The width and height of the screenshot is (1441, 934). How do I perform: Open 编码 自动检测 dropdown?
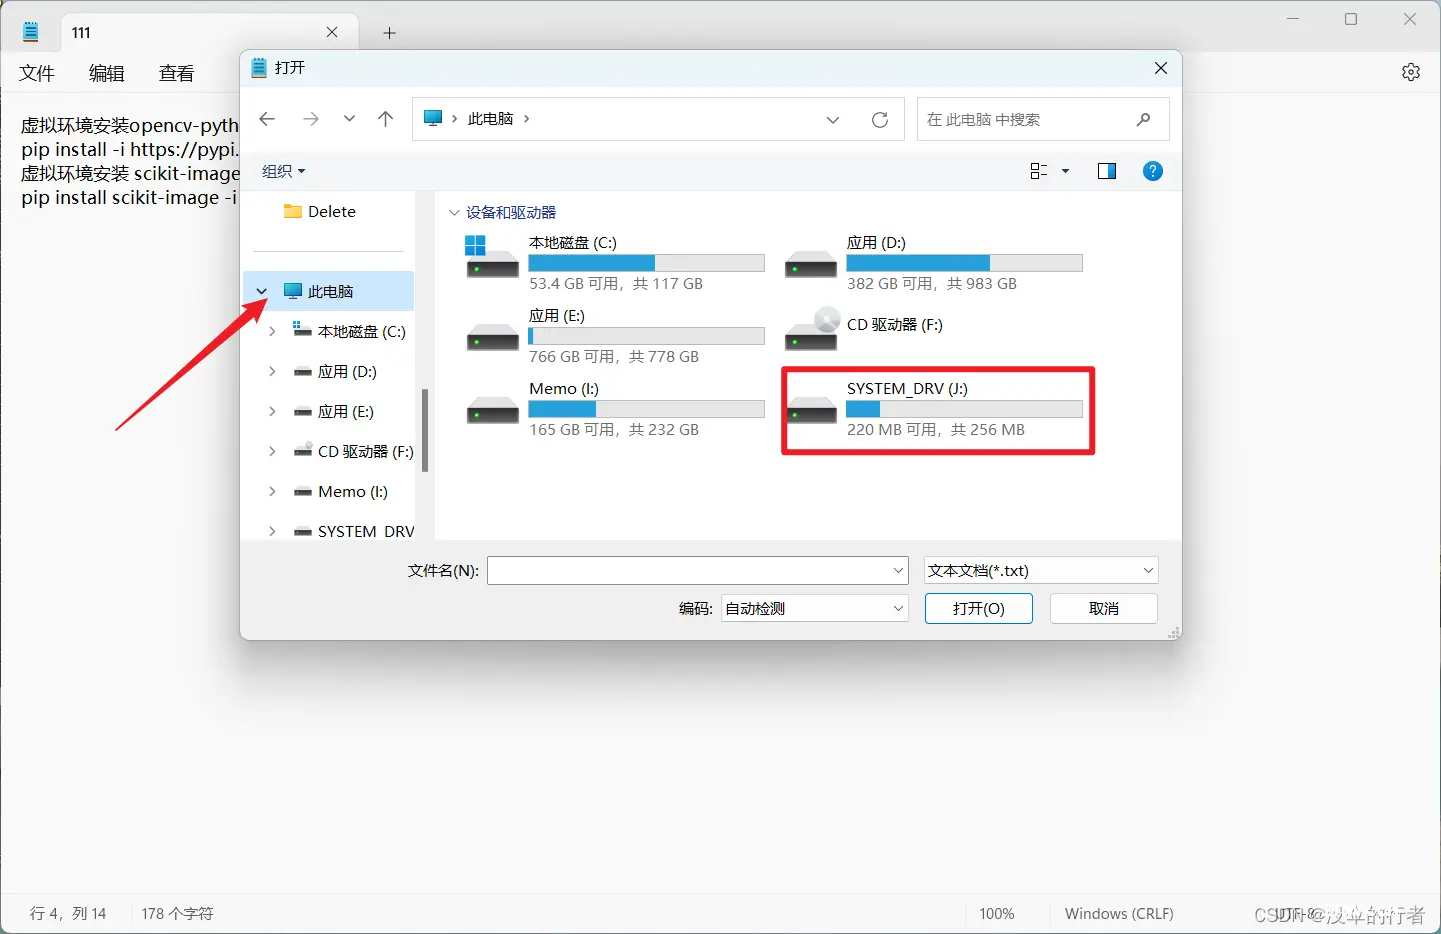(815, 608)
